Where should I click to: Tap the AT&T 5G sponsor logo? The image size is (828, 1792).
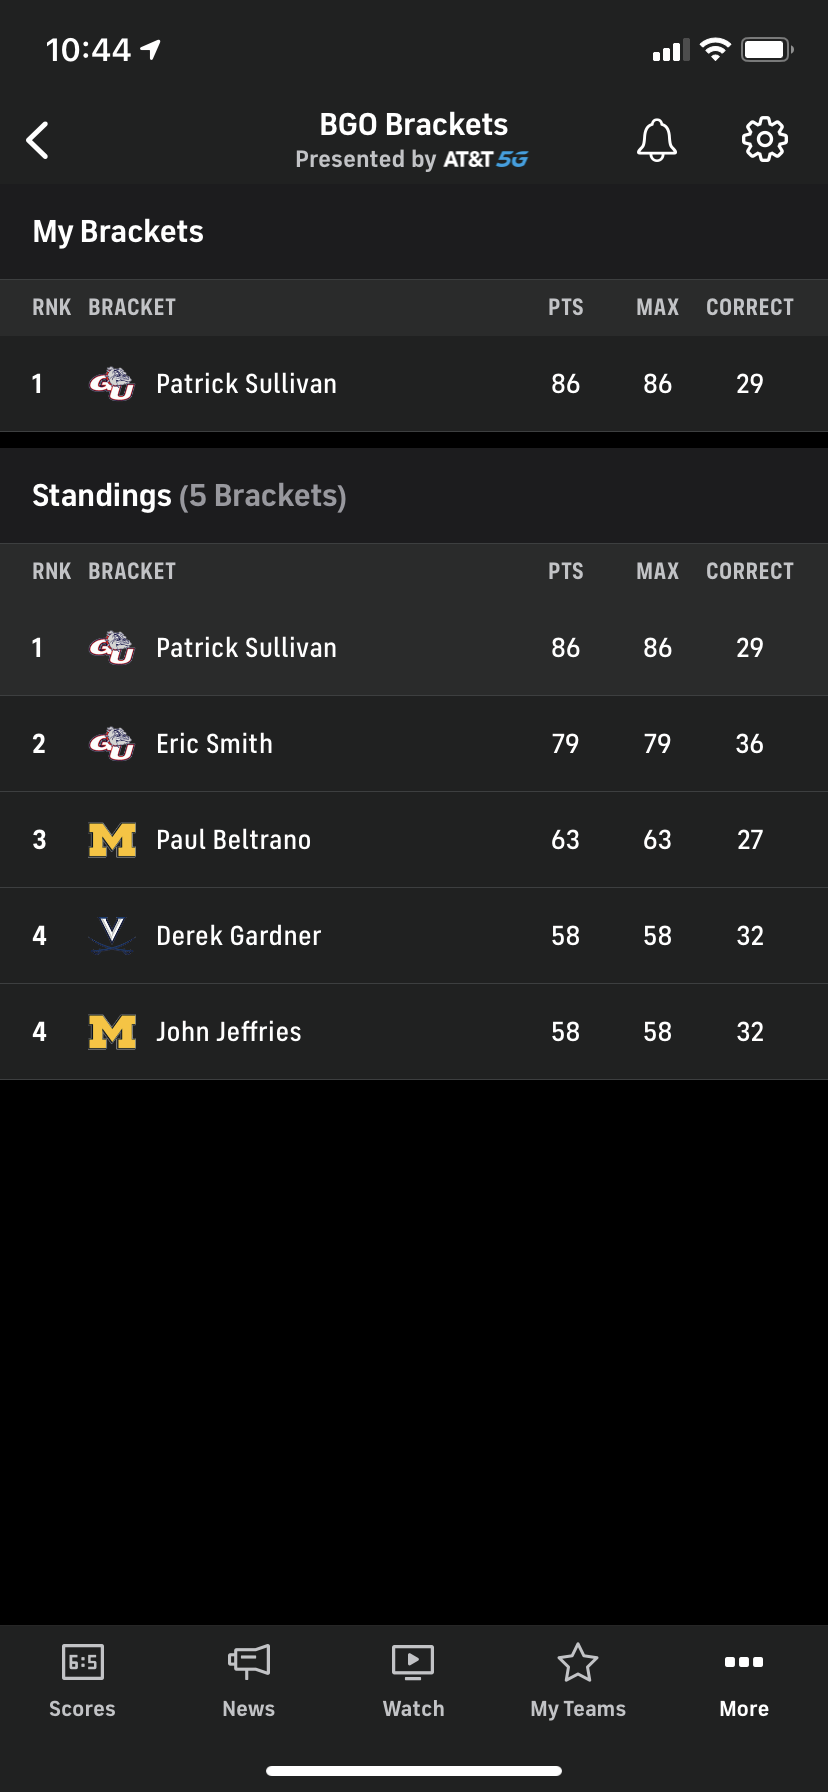[x=486, y=159]
